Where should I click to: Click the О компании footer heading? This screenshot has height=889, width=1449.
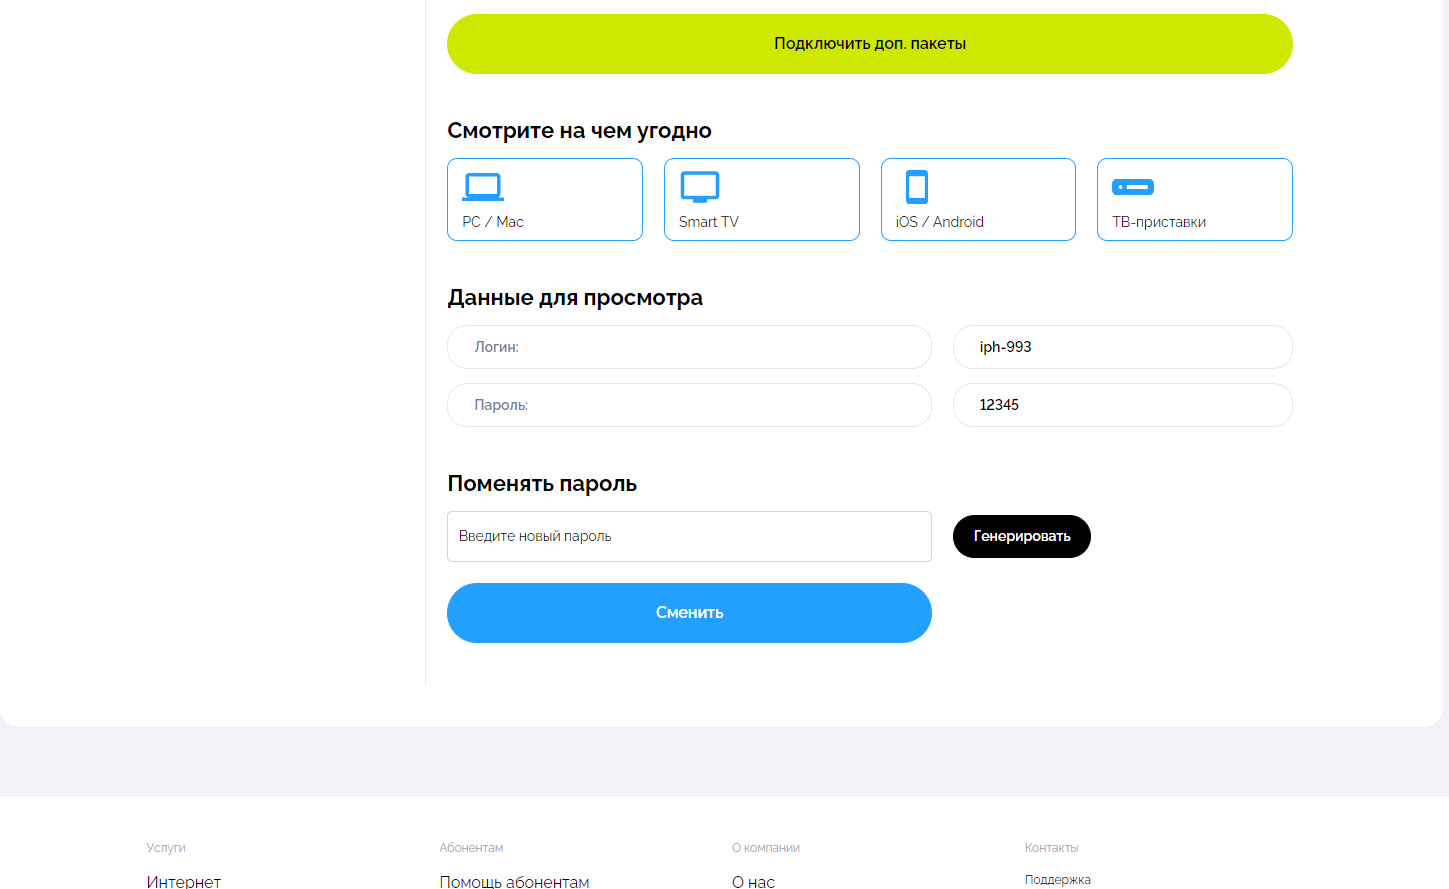tap(765, 848)
